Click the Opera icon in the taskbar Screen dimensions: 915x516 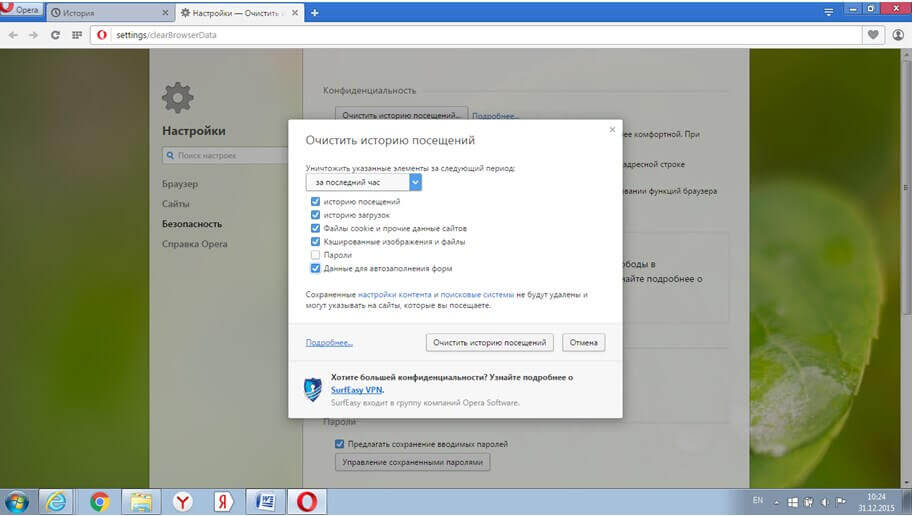click(x=307, y=500)
